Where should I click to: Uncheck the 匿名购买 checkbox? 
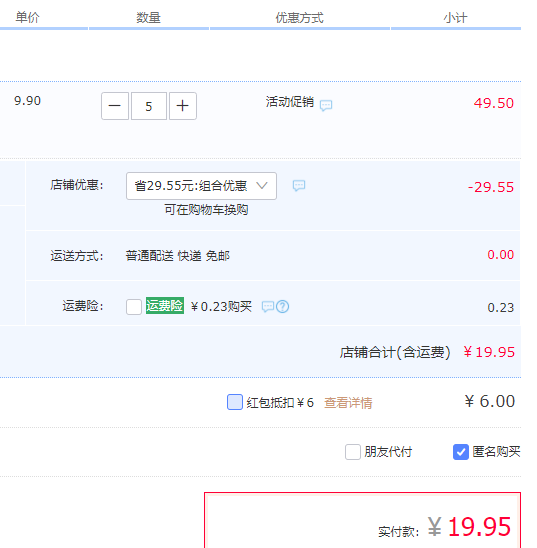[x=461, y=452]
